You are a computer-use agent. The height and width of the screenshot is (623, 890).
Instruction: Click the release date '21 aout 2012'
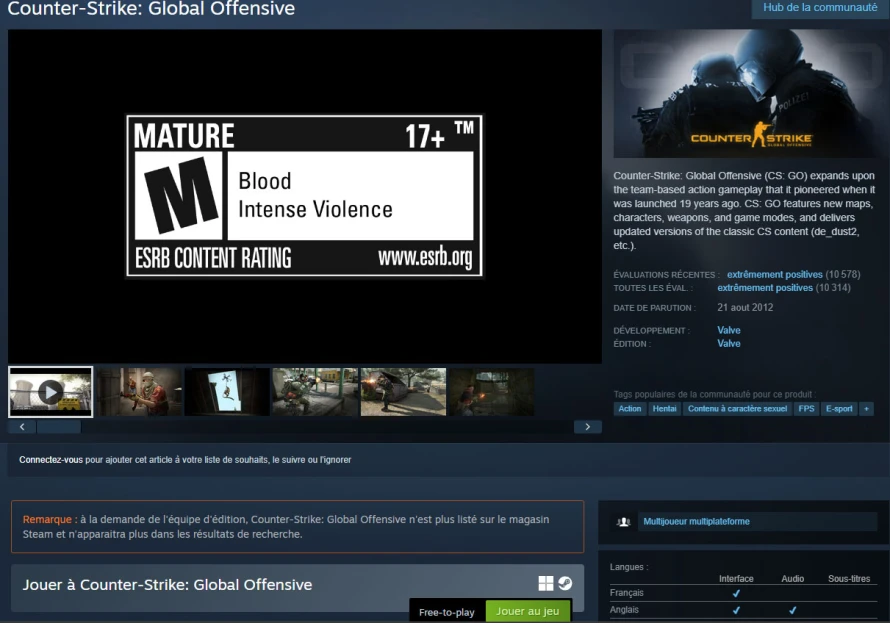coord(745,308)
